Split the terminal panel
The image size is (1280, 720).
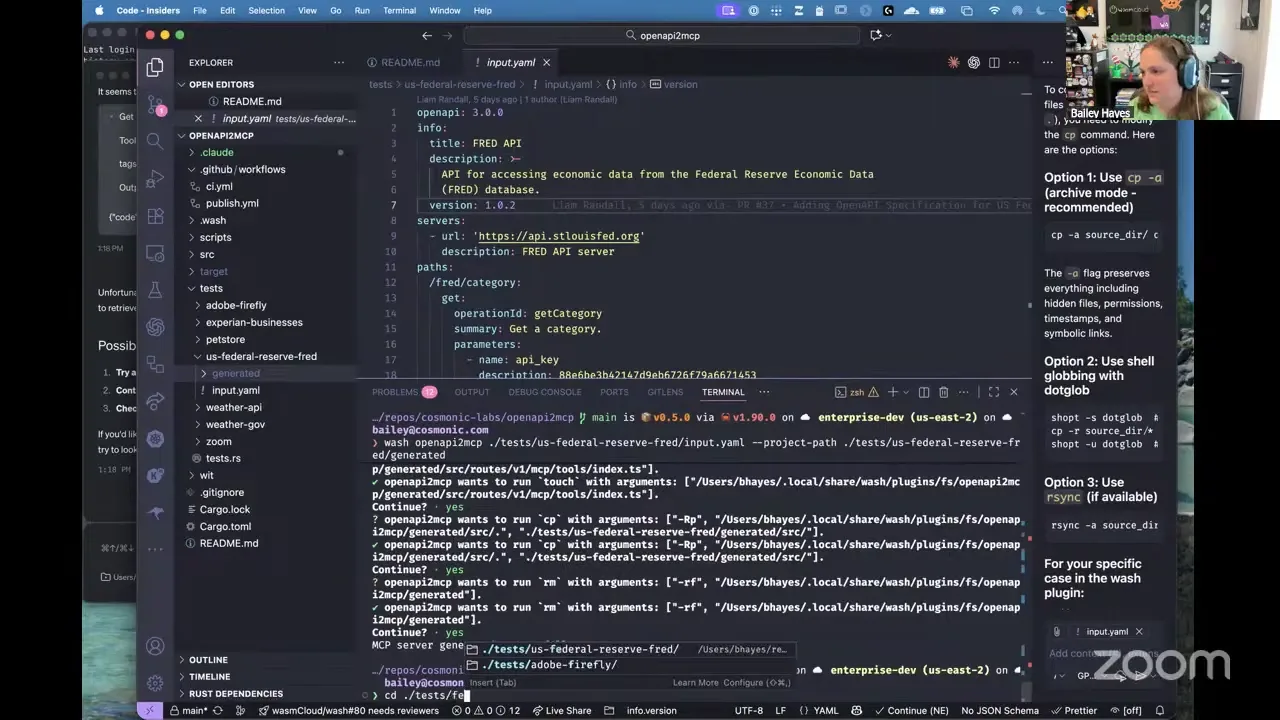click(924, 392)
